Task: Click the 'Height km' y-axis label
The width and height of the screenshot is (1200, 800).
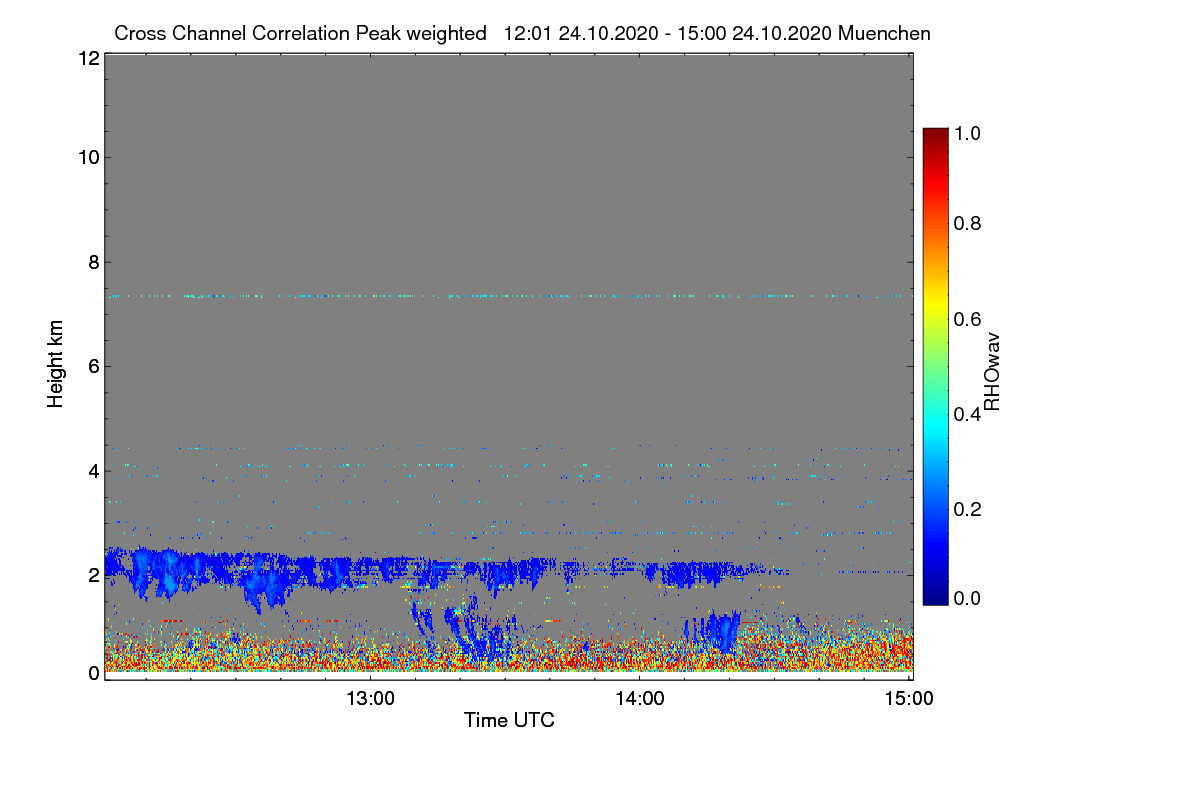Action: [56, 364]
